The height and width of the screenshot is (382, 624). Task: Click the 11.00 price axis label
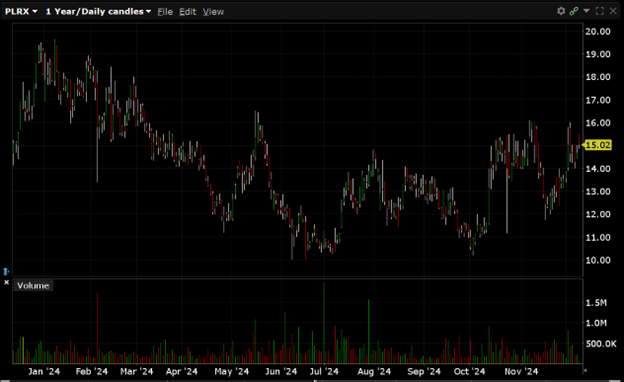[598, 237]
